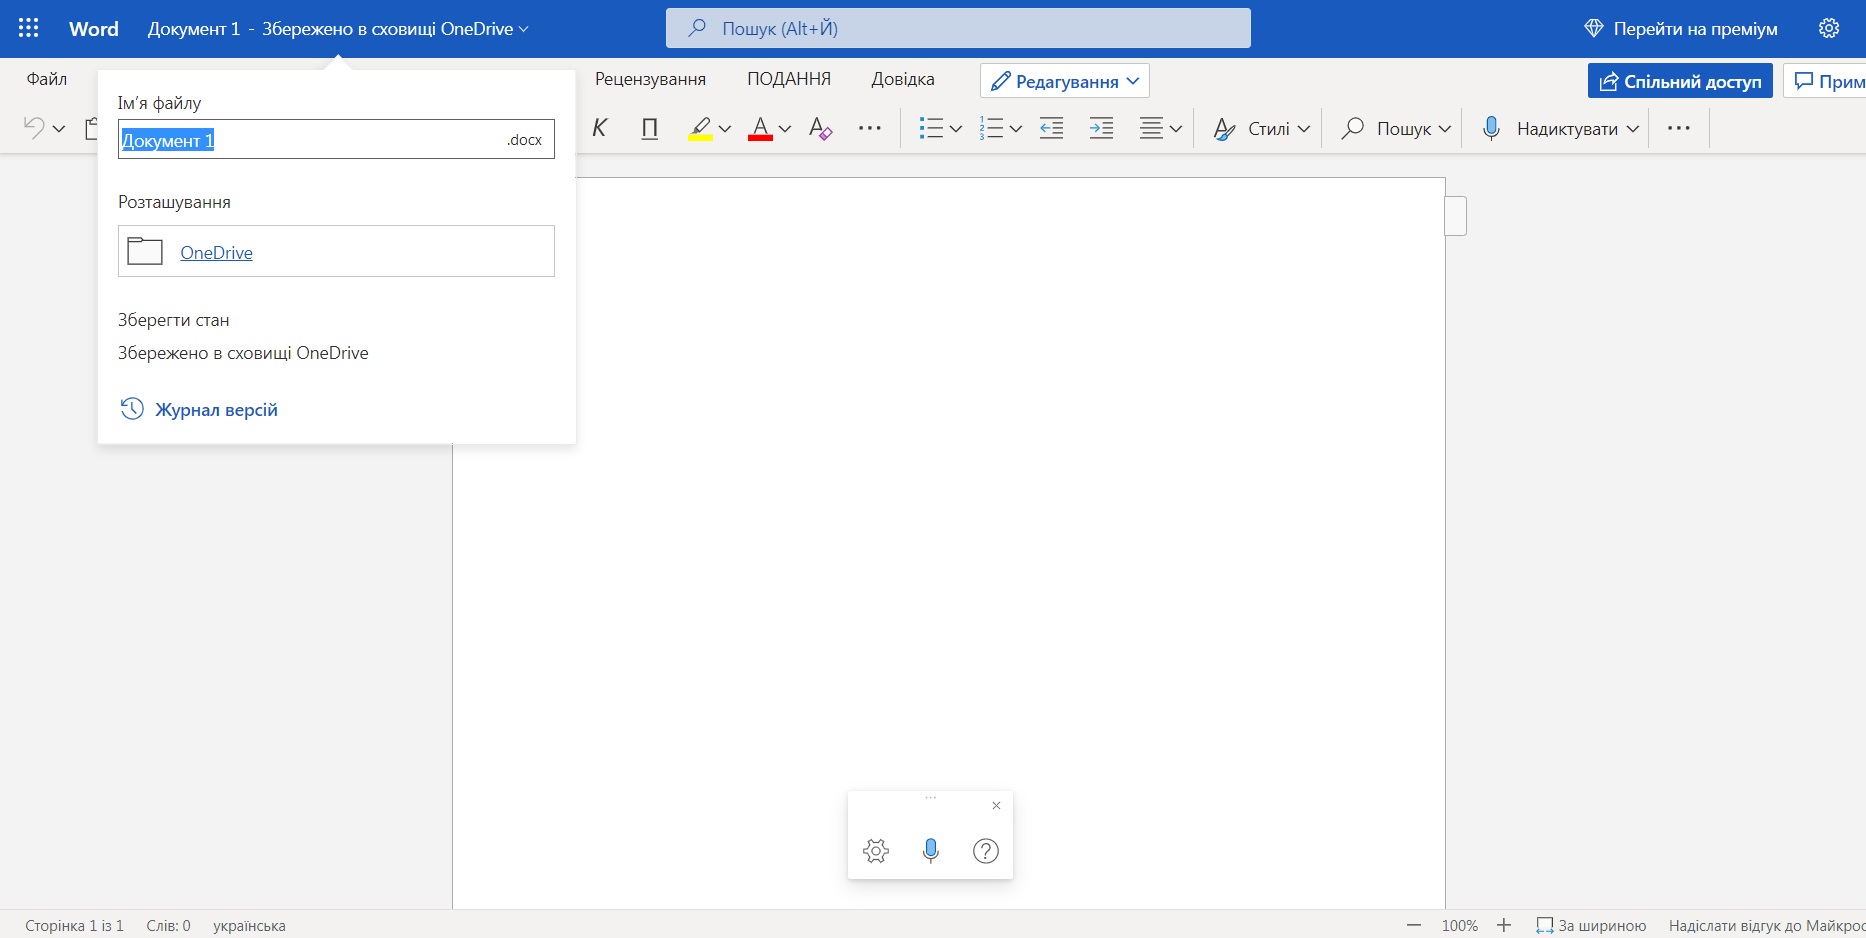Open dictation help question mark

click(x=986, y=851)
